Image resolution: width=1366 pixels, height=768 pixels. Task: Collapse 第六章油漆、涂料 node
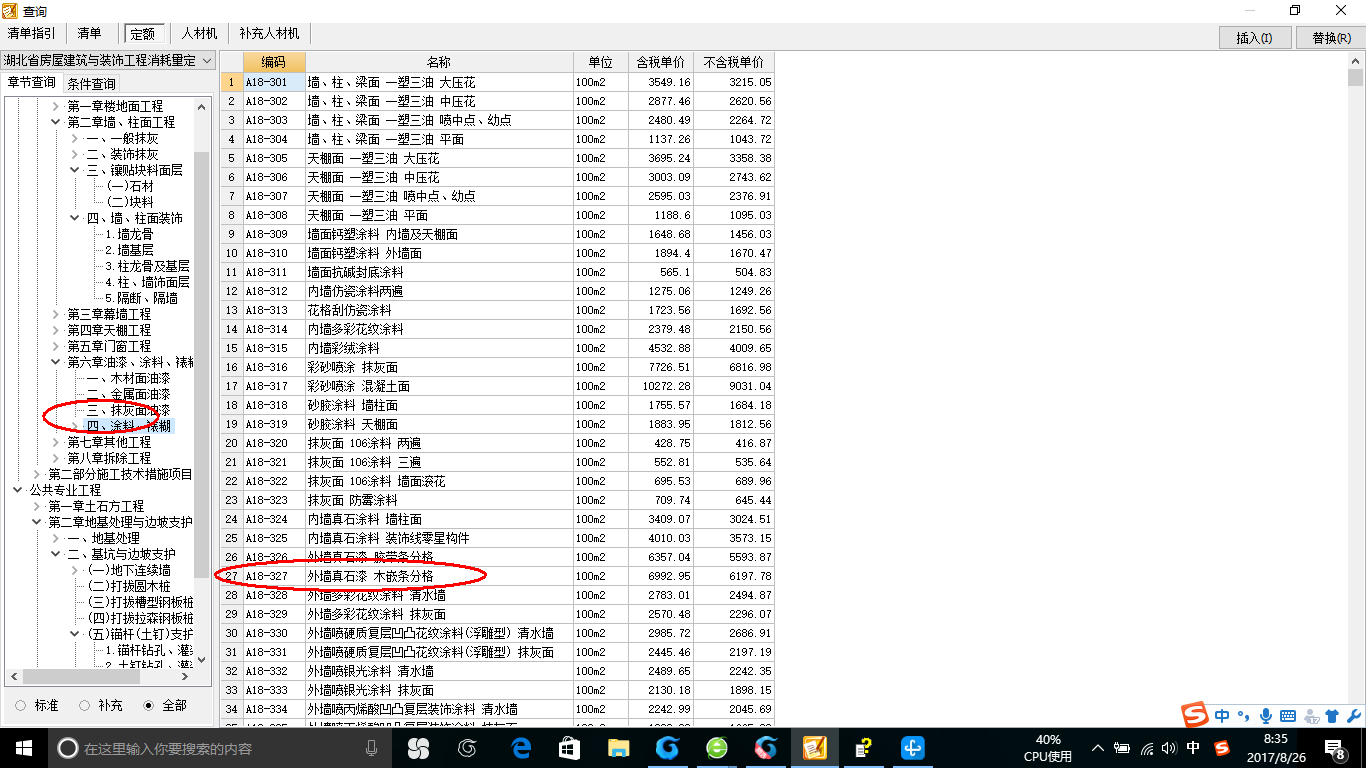click(56, 362)
